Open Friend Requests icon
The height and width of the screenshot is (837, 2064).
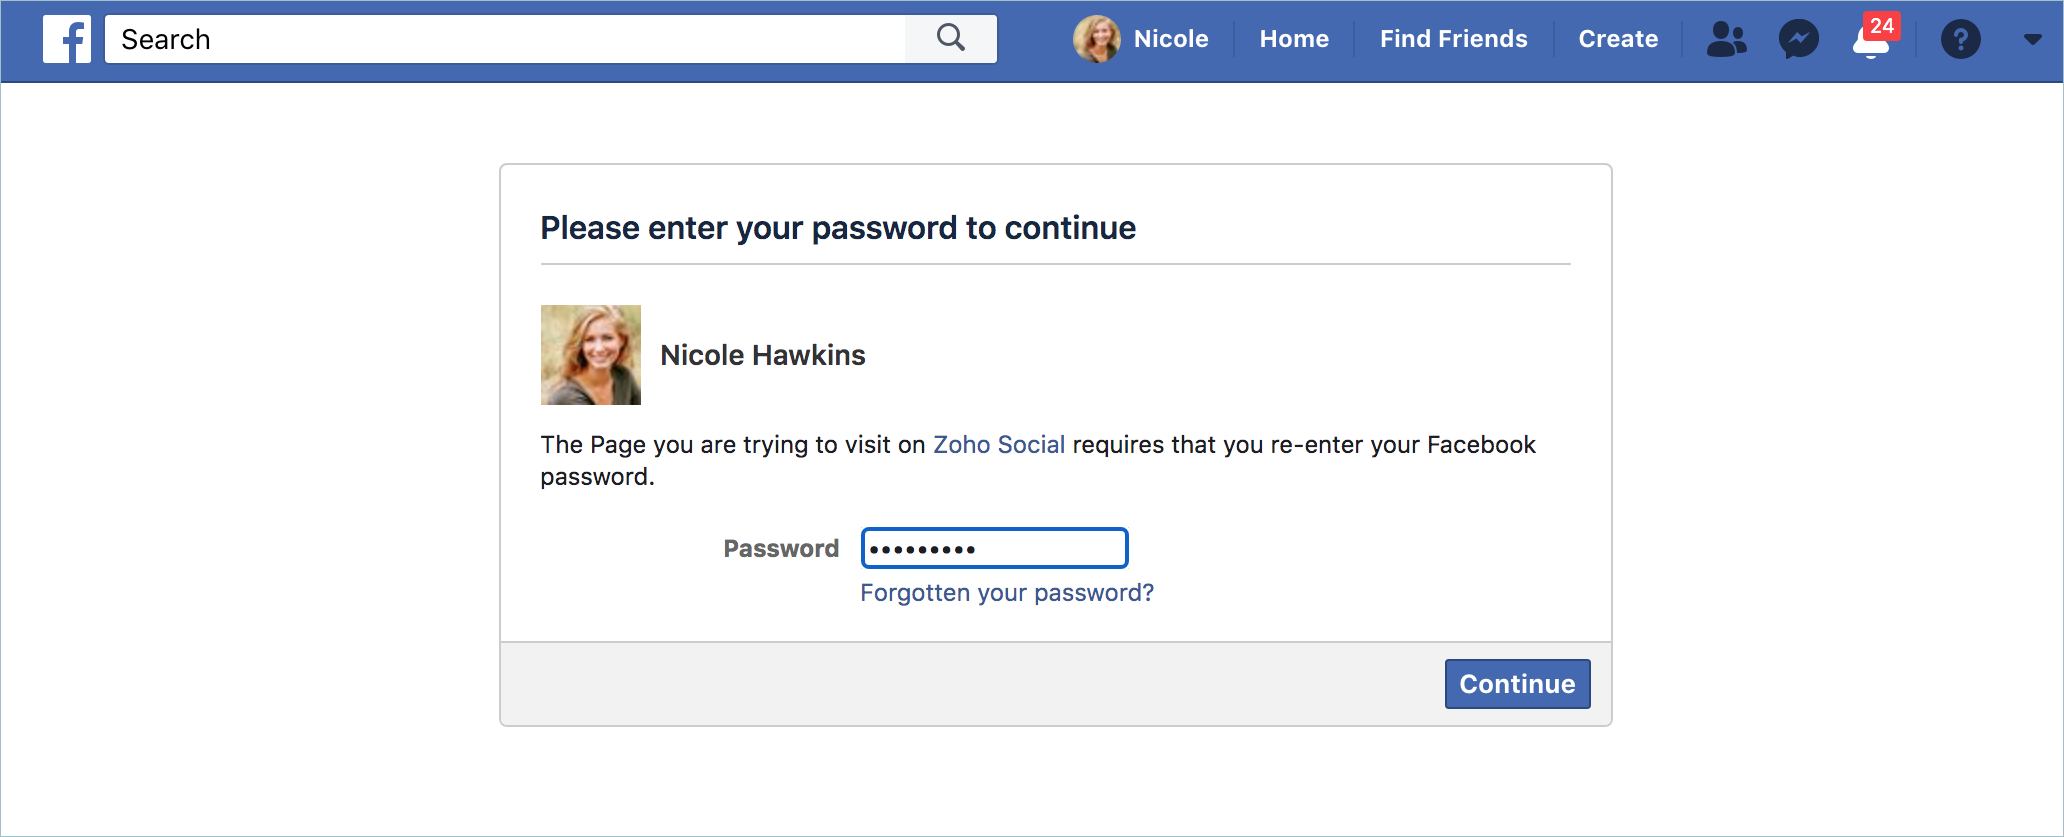click(1726, 39)
